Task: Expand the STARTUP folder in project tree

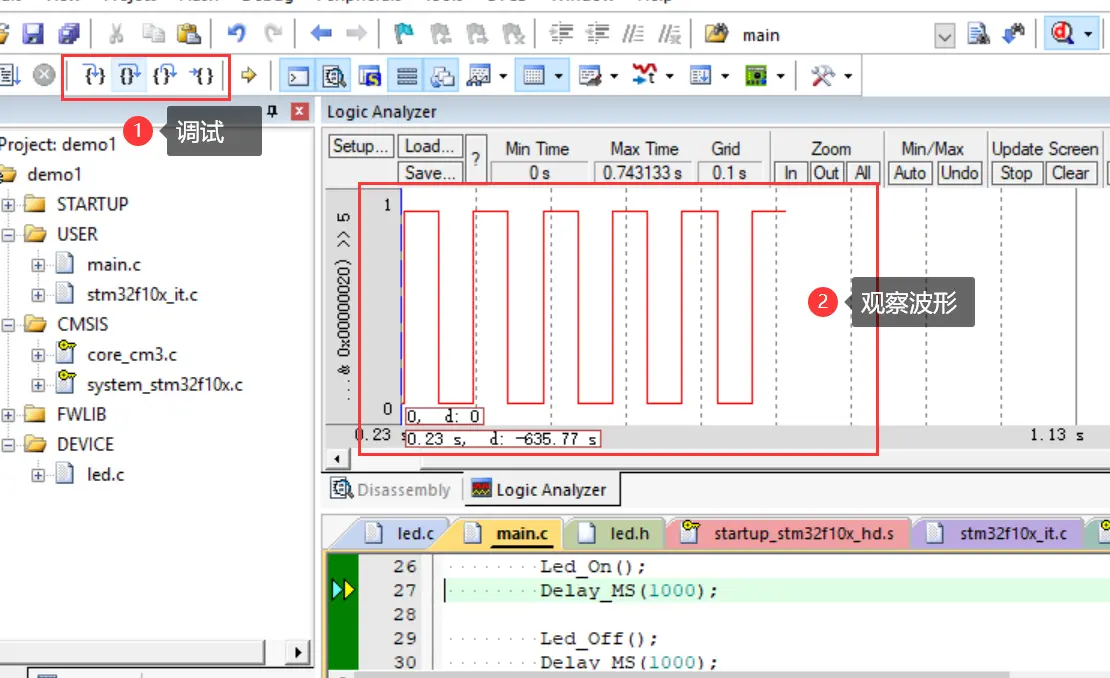Action: pyautogui.click(x=8, y=205)
